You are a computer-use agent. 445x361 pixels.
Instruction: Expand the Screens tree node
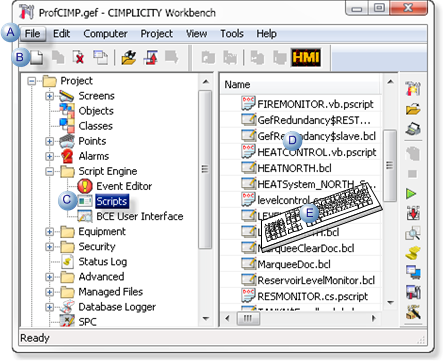coord(49,96)
